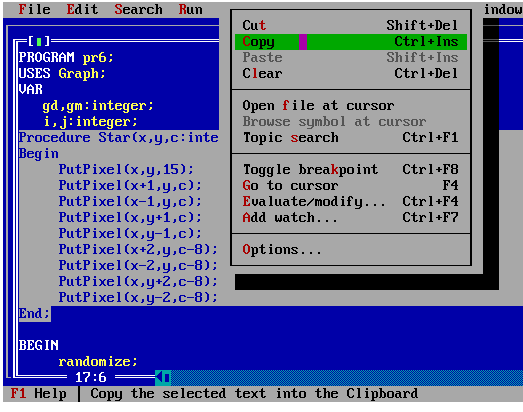Click the Procedure Star line
Screen dimensions: 523x412
pyautogui.click(x=118, y=137)
